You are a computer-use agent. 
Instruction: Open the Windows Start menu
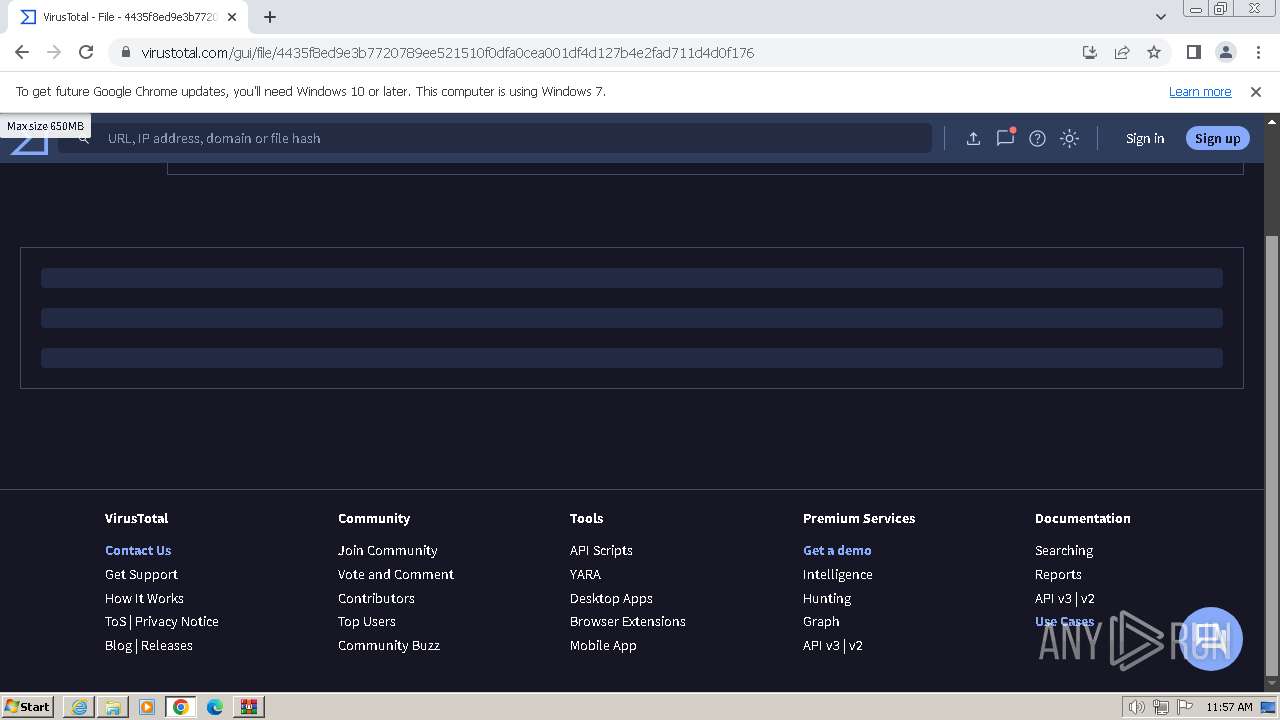(28, 706)
